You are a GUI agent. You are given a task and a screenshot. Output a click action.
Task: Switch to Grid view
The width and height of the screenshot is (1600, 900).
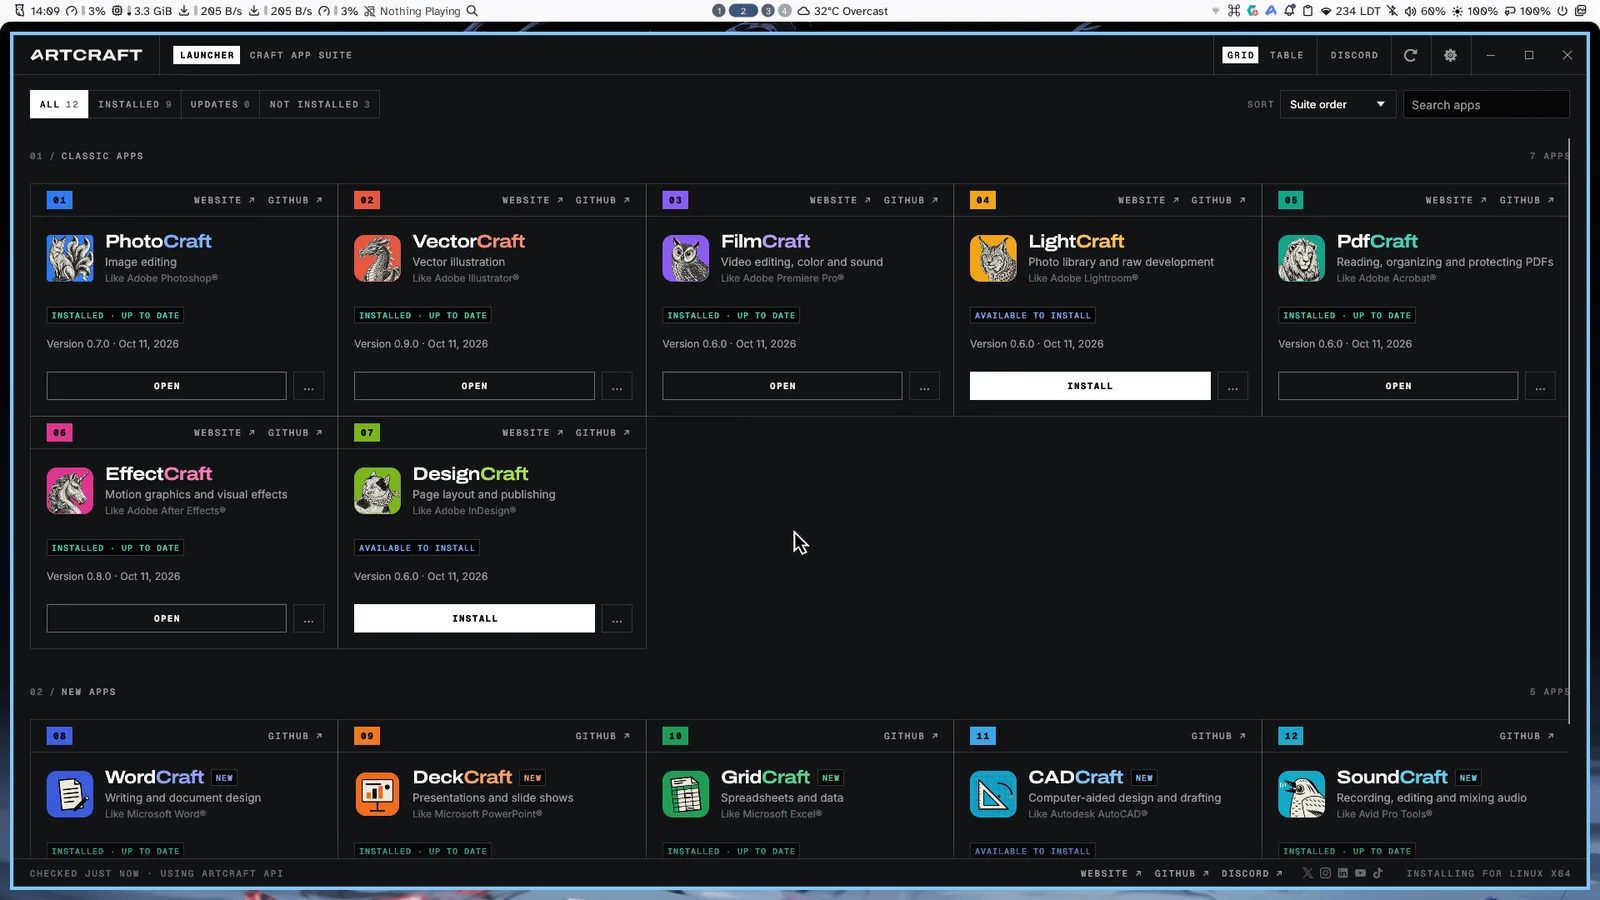[1240, 55]
